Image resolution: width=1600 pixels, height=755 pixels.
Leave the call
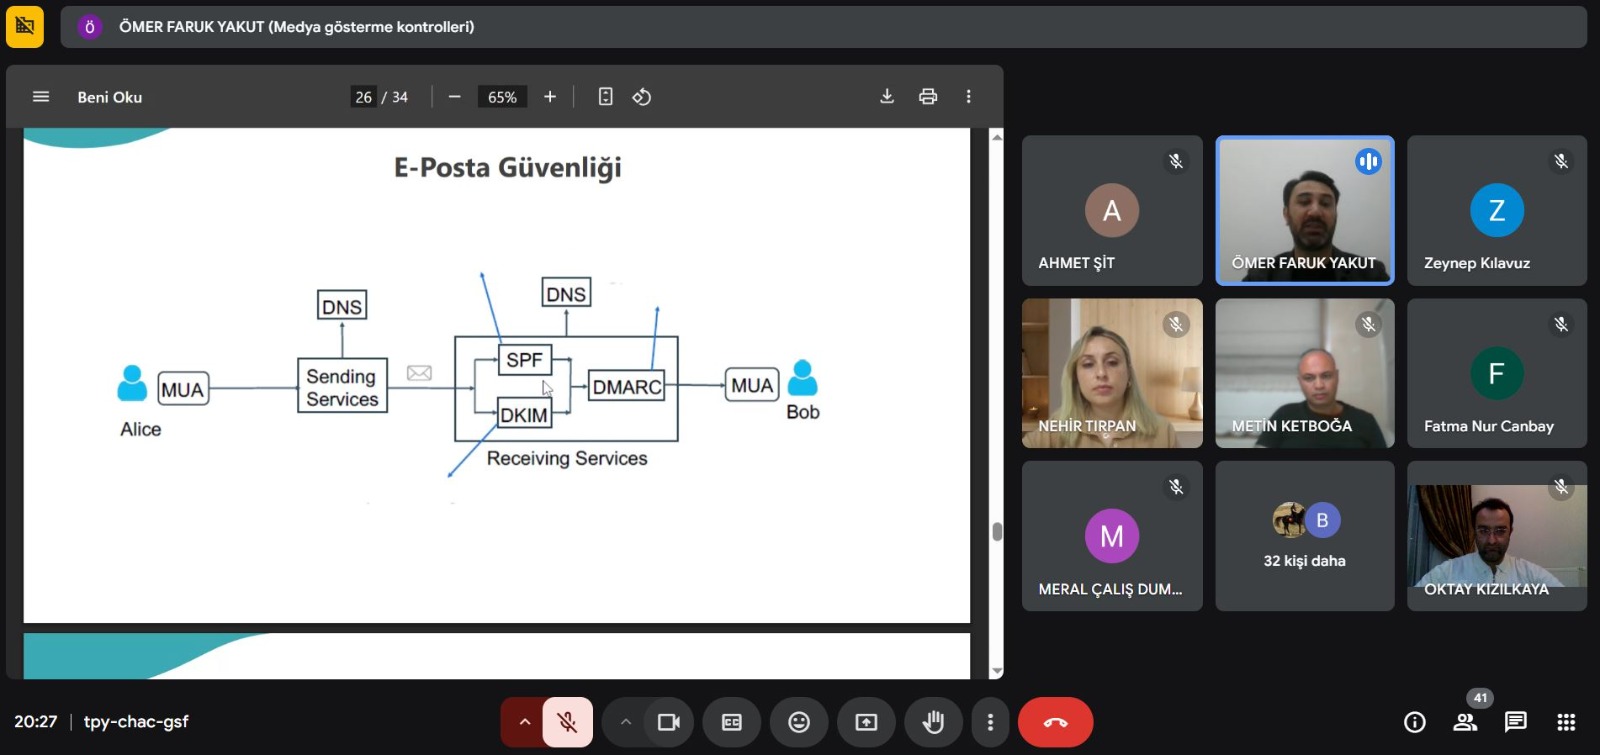(x=1055, y=722)
